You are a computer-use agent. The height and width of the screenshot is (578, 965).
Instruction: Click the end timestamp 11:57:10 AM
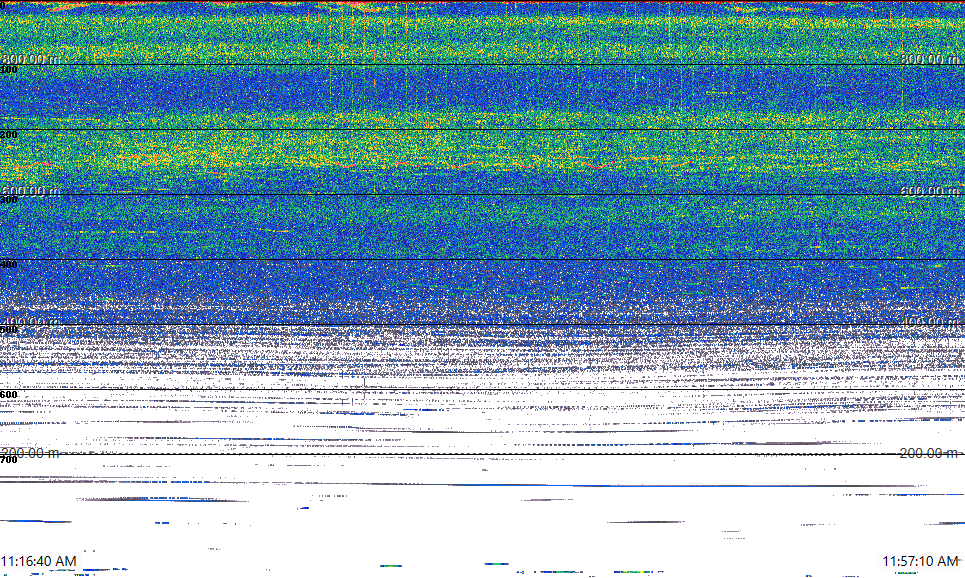920,561
